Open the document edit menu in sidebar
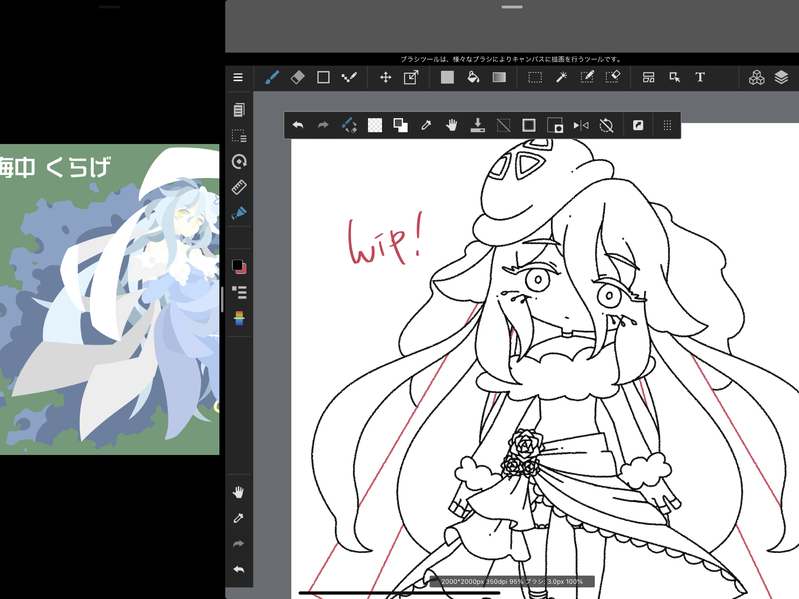The height and width of the screenshot is (599, 799). [x=239, y=110]
